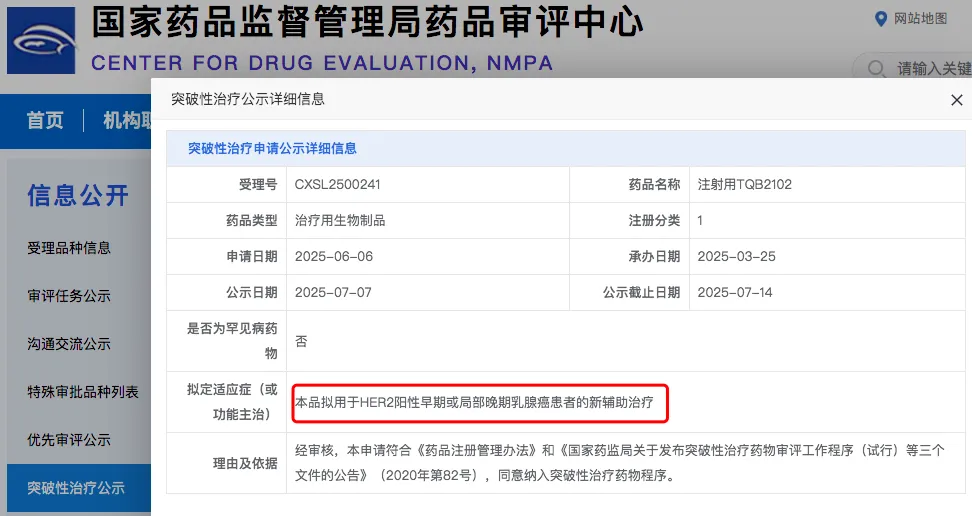Click the 理由及依据 label cell

[x=226, y=463]
